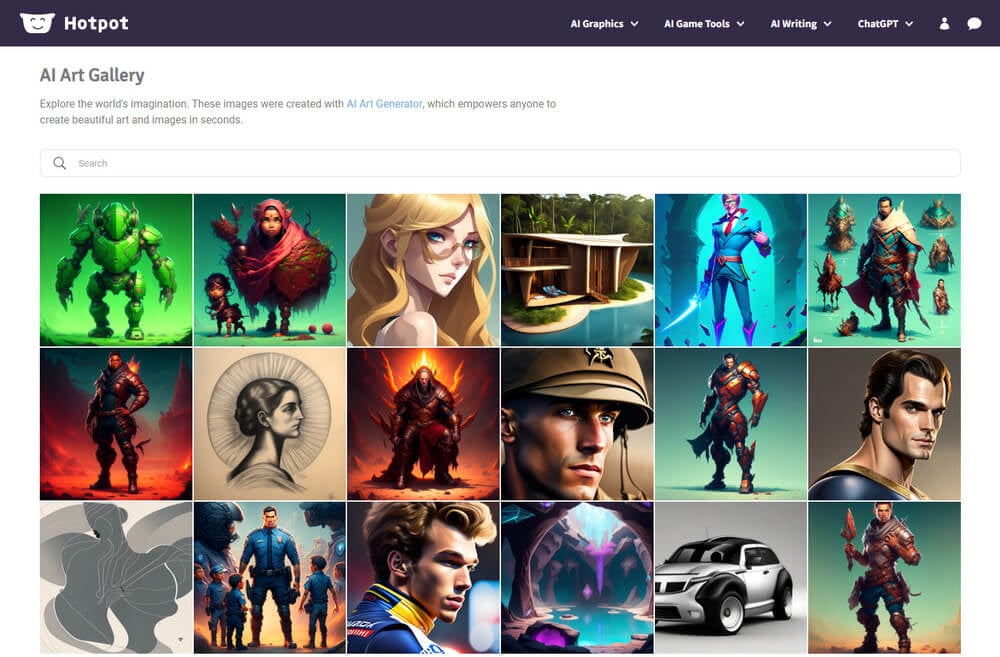1000x657 pixels.
Task: Open the fiery demon warrior image
Action: pos(423,424)
